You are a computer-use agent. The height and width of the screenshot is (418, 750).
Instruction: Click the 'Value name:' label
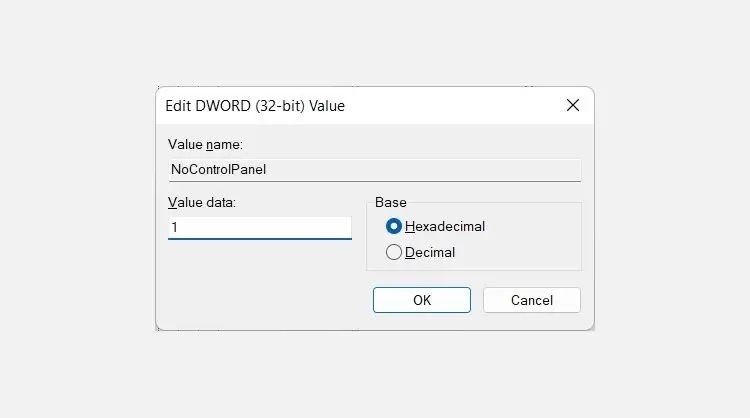point(205,144)
